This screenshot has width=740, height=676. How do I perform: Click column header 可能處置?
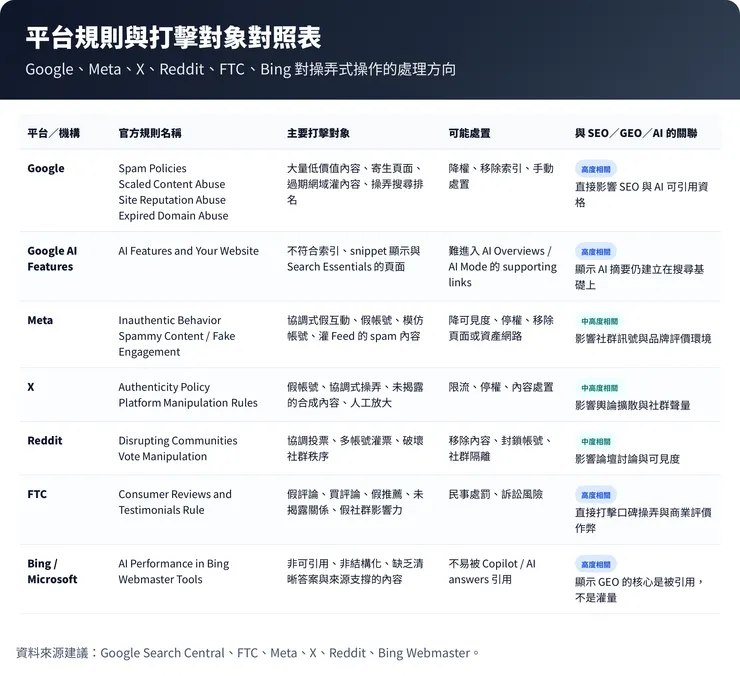coord(469,133)
